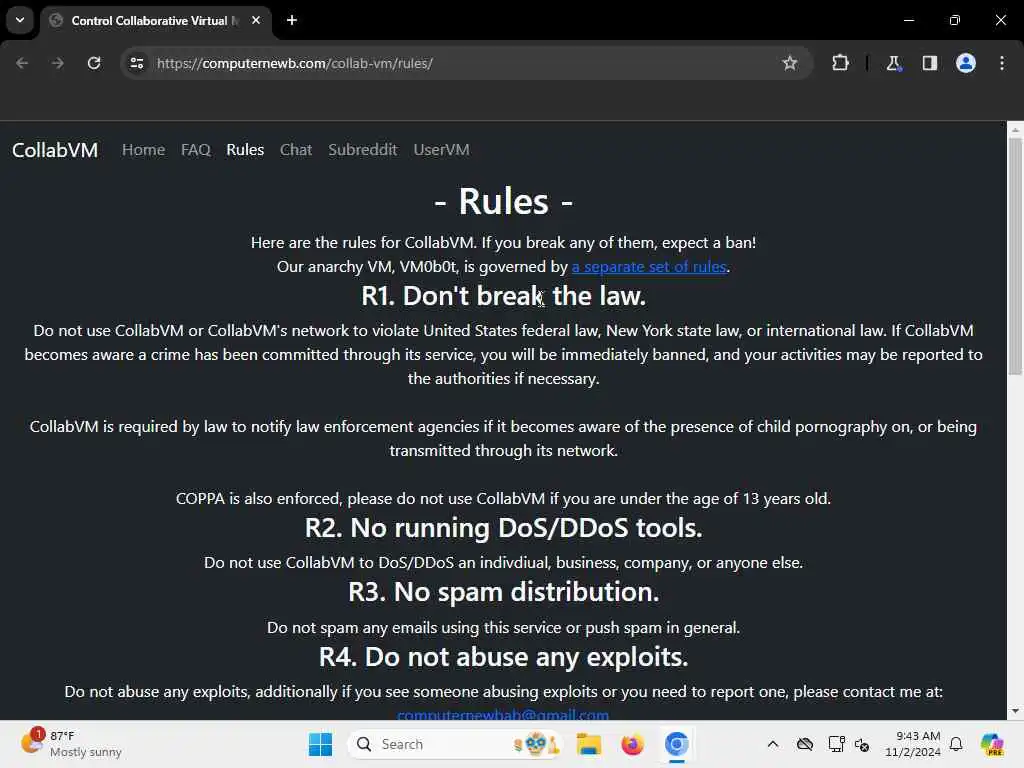Click the muted volume tray icon
The image size is (1024, 768).
point(862,744)
